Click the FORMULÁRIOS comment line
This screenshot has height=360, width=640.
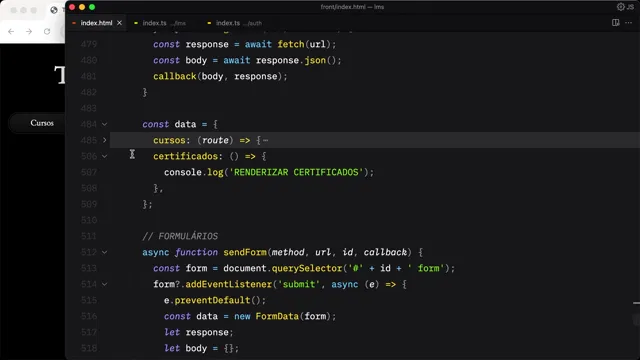pos(180,236)
